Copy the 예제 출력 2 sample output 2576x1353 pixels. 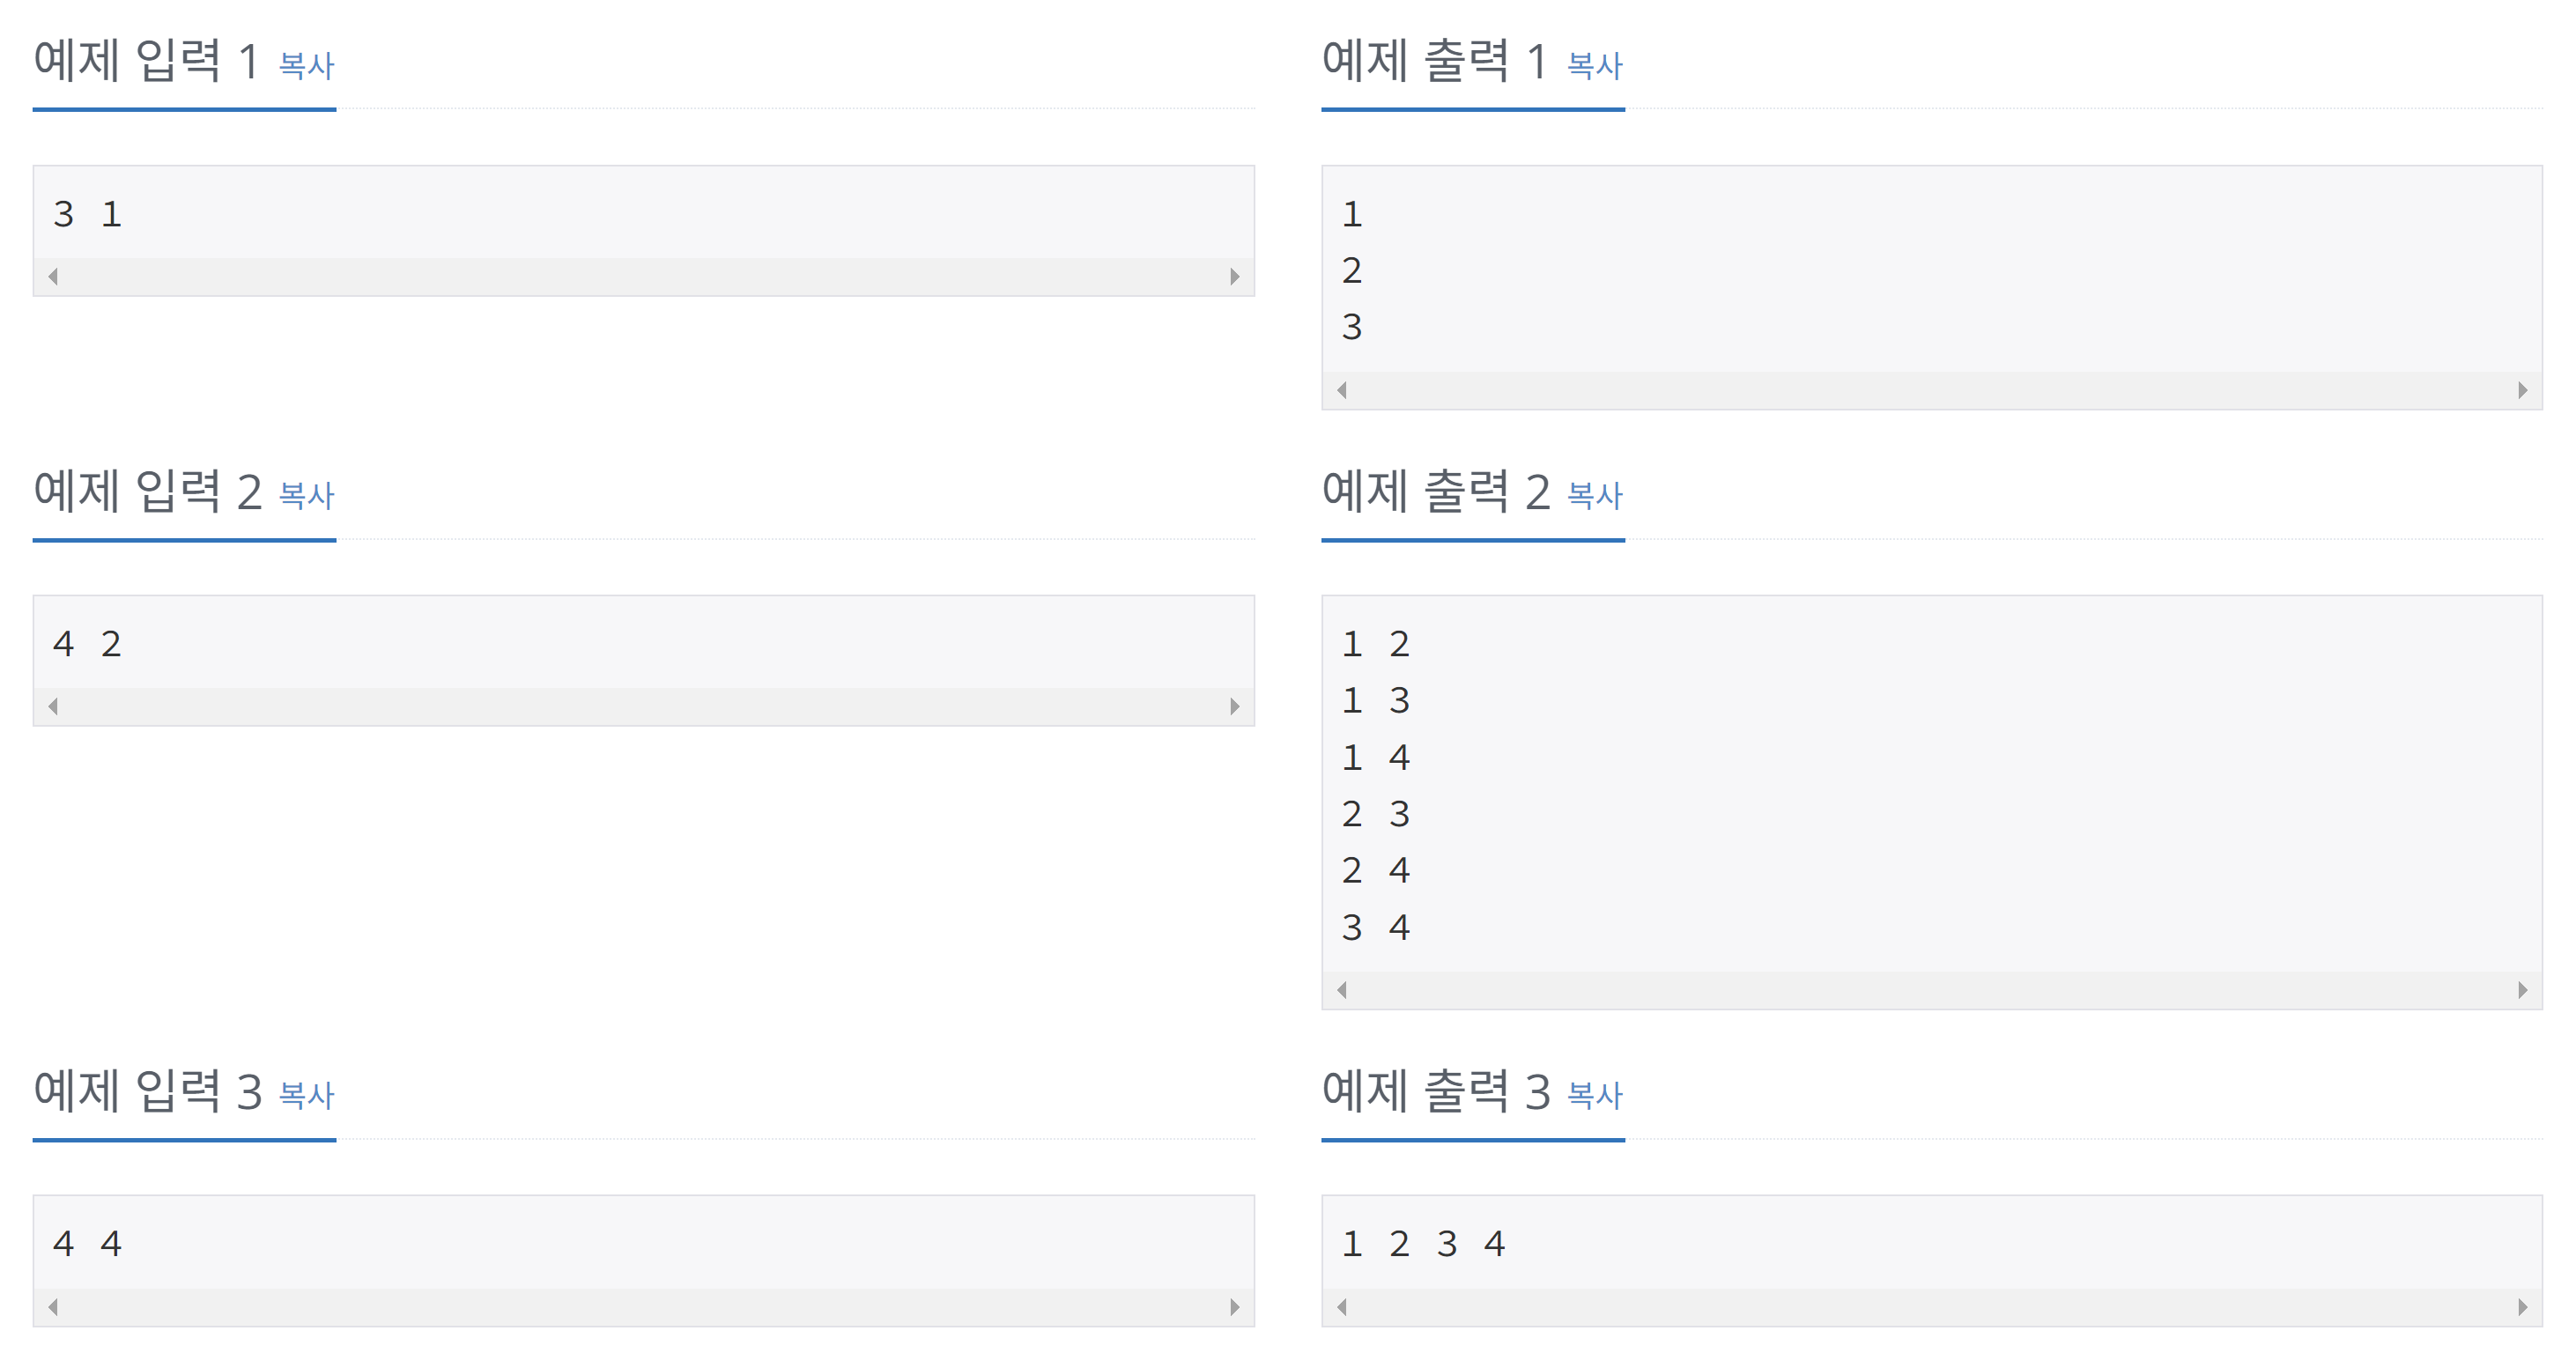[x=1596, y=497]
